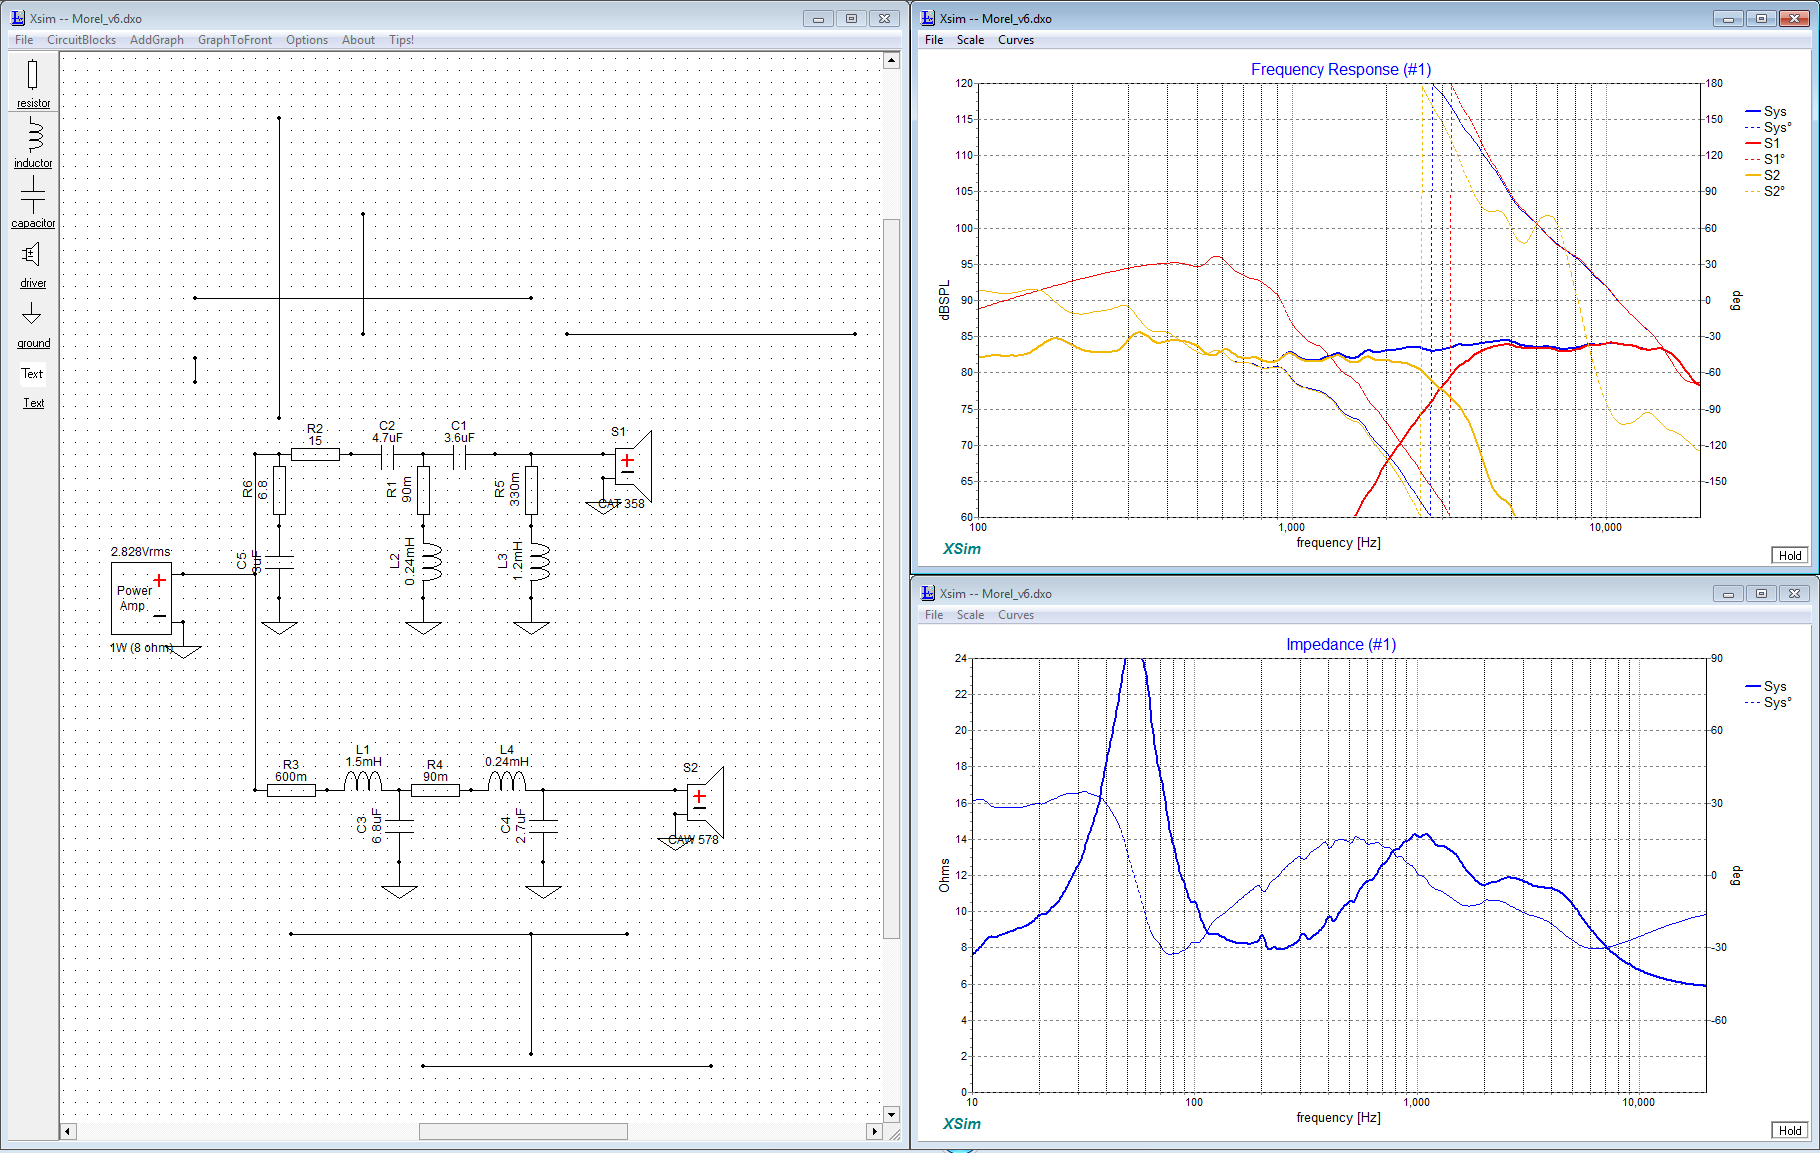1820x1153 pixels.
Task: Open Scale menu in Impedance window
Action: pyautogui.click(x=970, y=615)
